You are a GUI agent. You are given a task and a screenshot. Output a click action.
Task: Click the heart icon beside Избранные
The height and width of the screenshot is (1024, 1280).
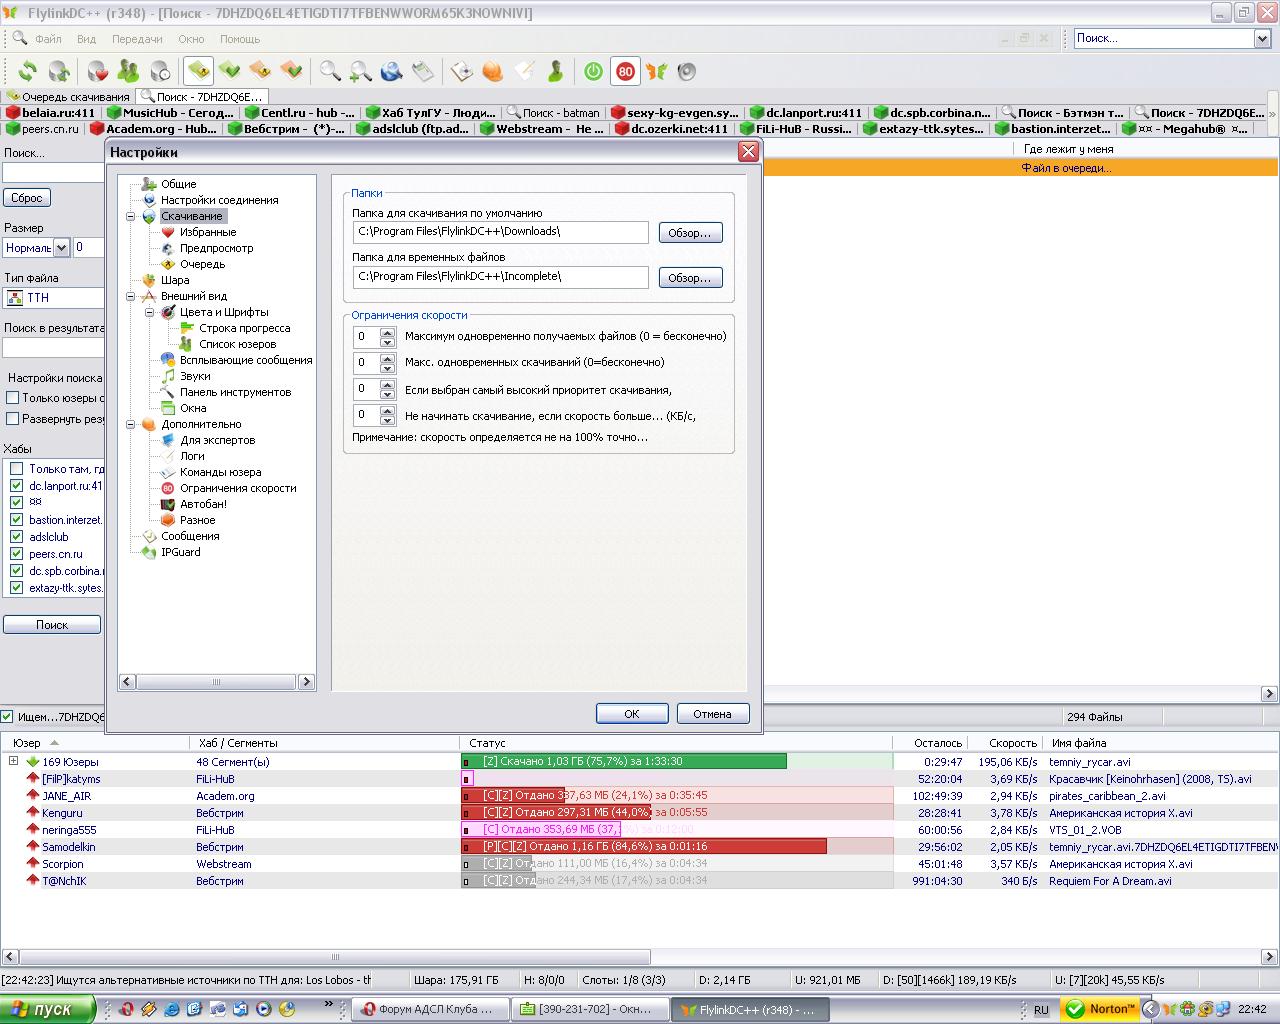click(x=168, y=232)
